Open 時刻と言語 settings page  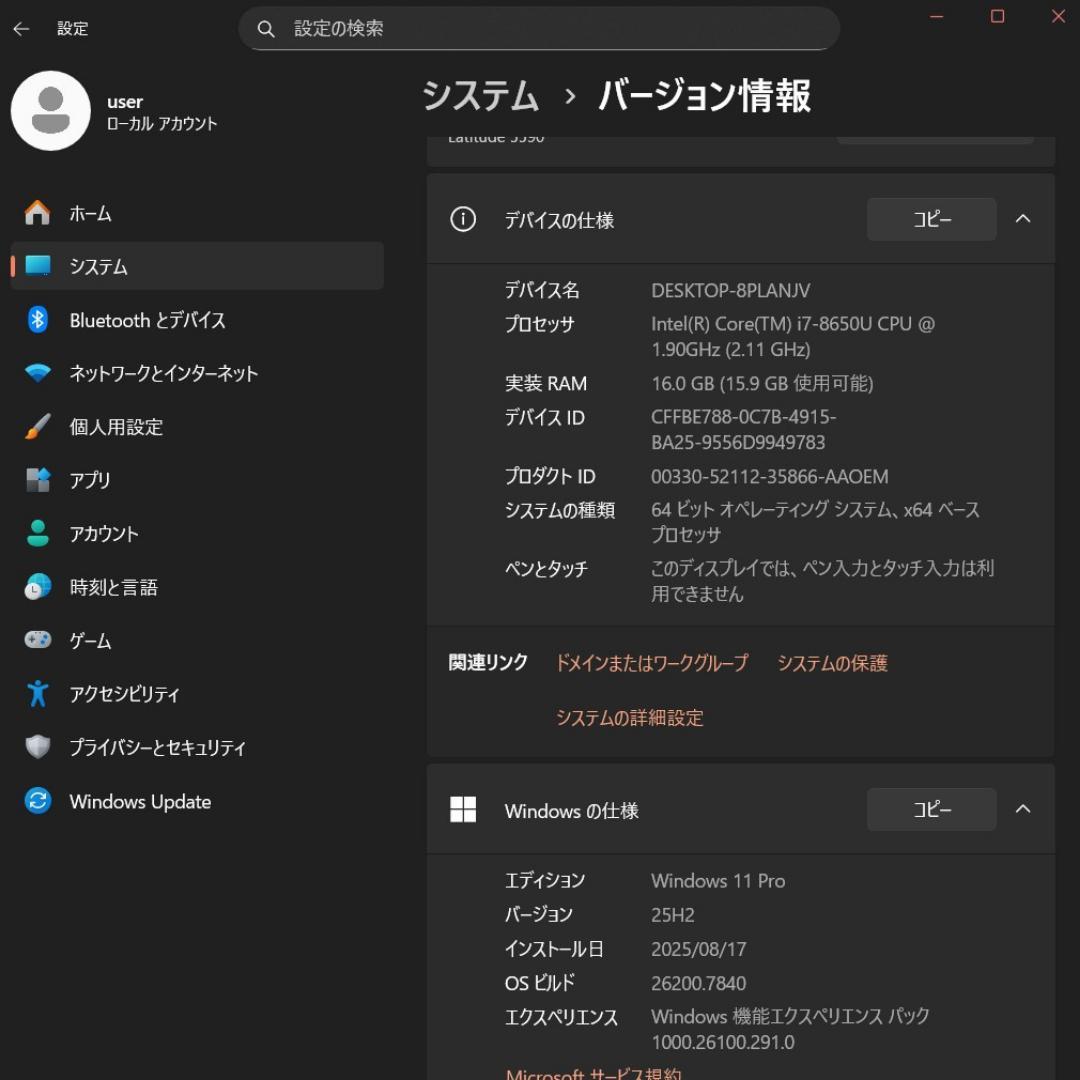(x=197, y=586)
